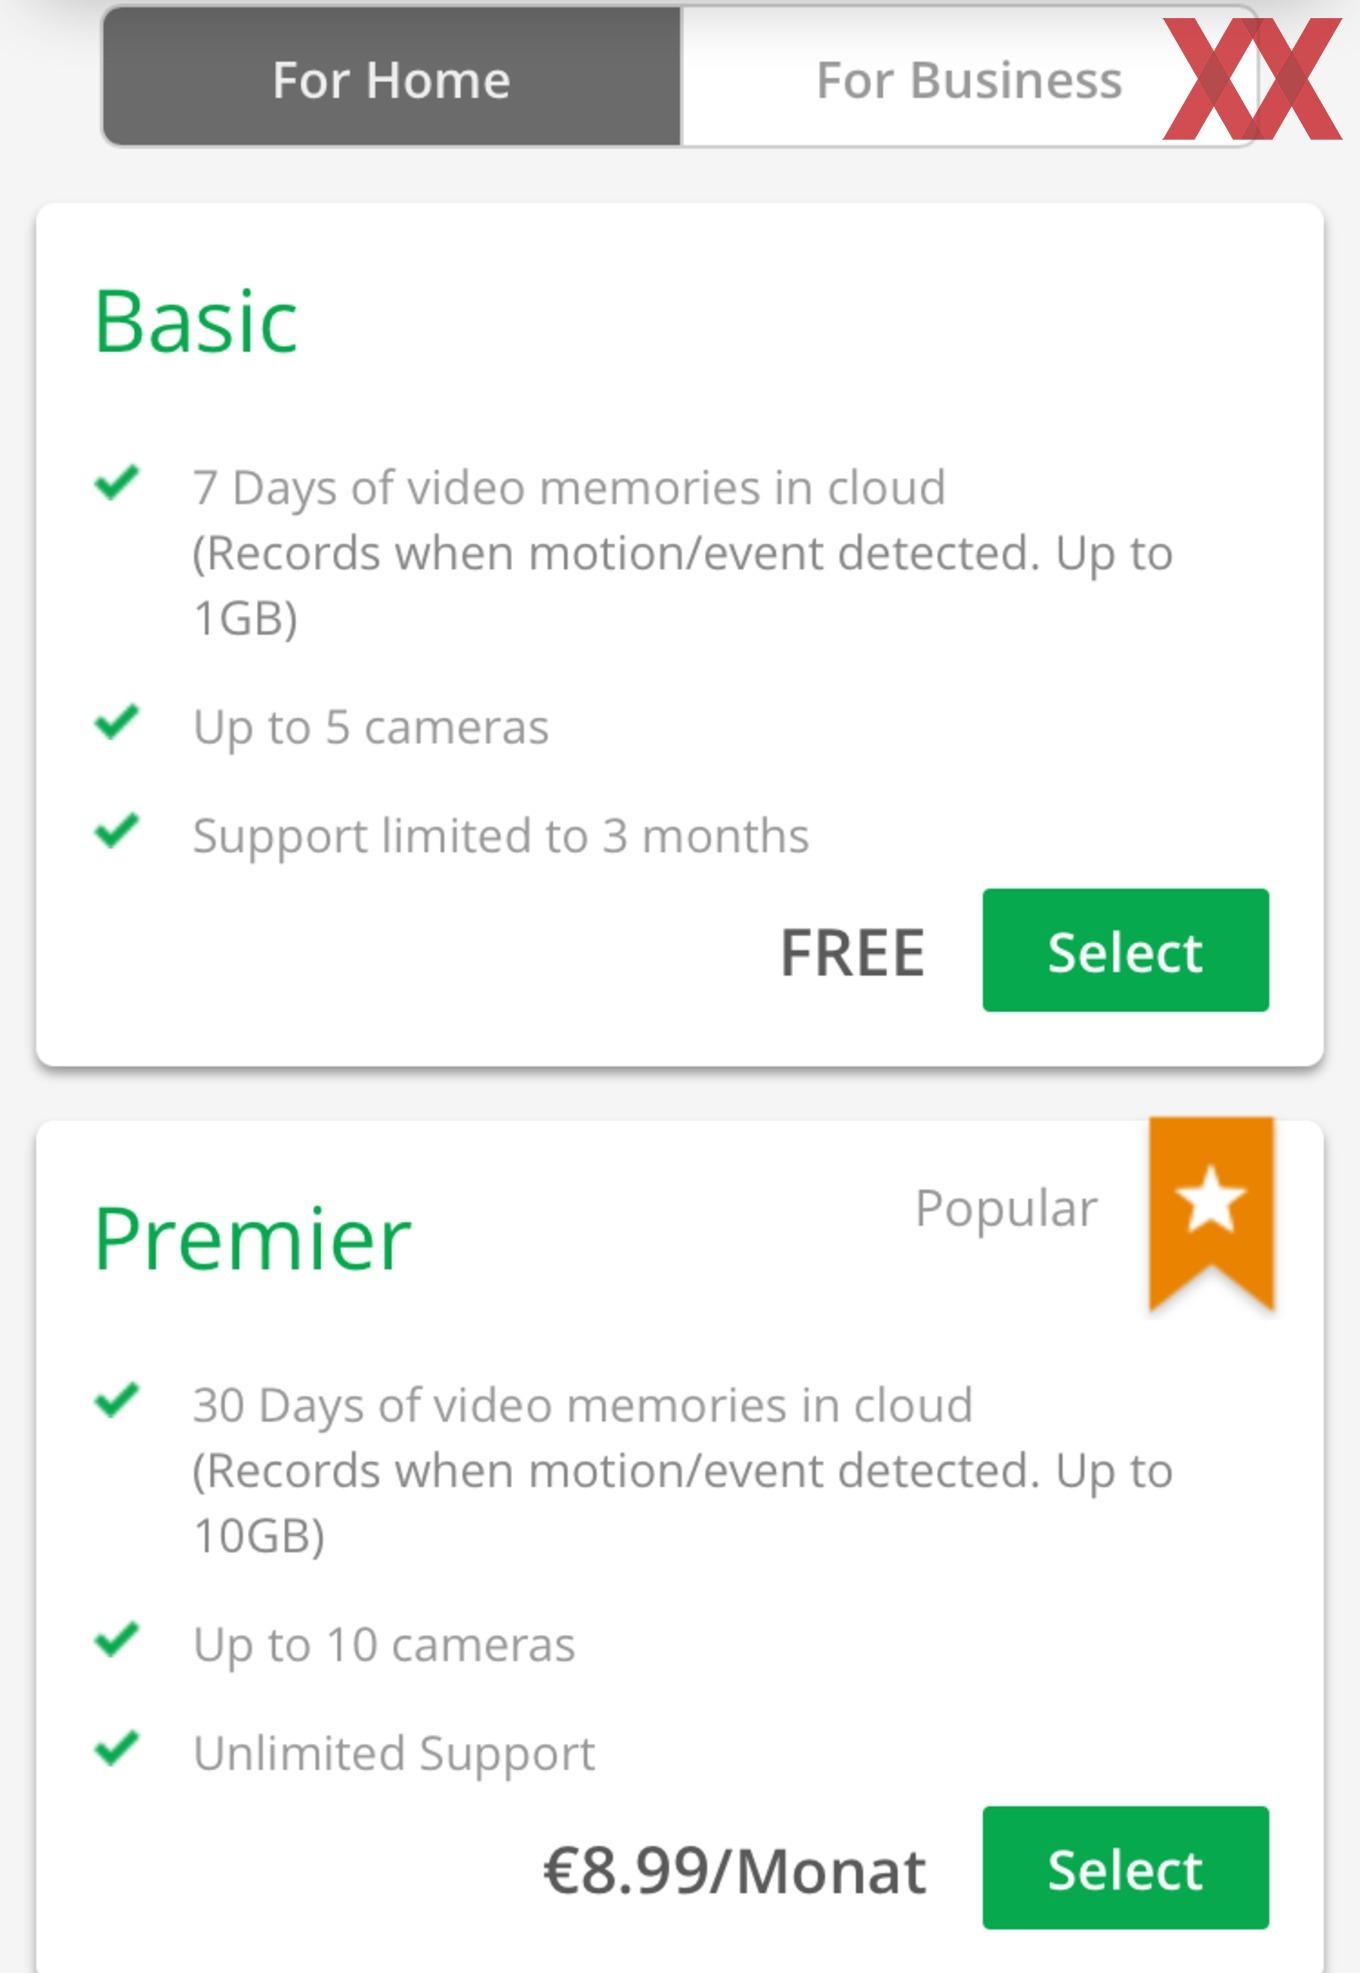Click the checkmark beside Up to 10 cameras

point(117,1639)
